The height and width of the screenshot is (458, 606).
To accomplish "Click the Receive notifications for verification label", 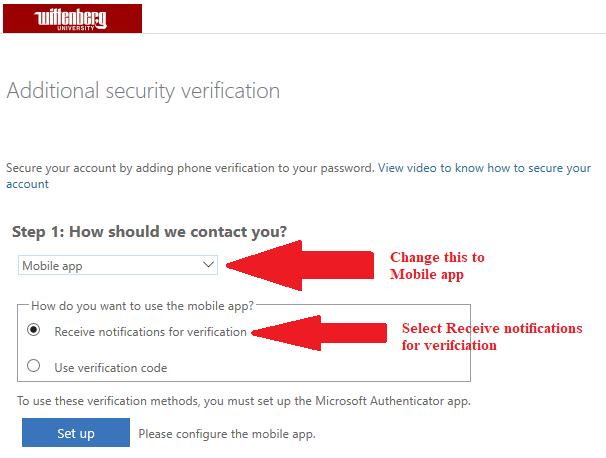I will pos(150,332).
